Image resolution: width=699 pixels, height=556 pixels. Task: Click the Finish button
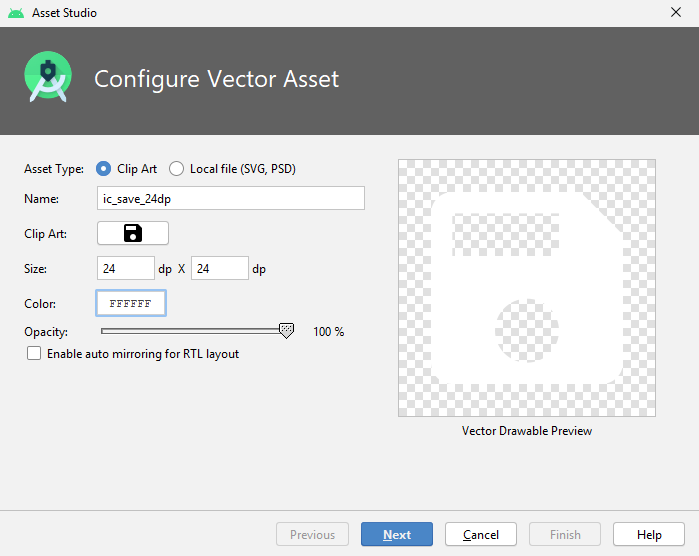pyautogui.click(x=565, y=534)
